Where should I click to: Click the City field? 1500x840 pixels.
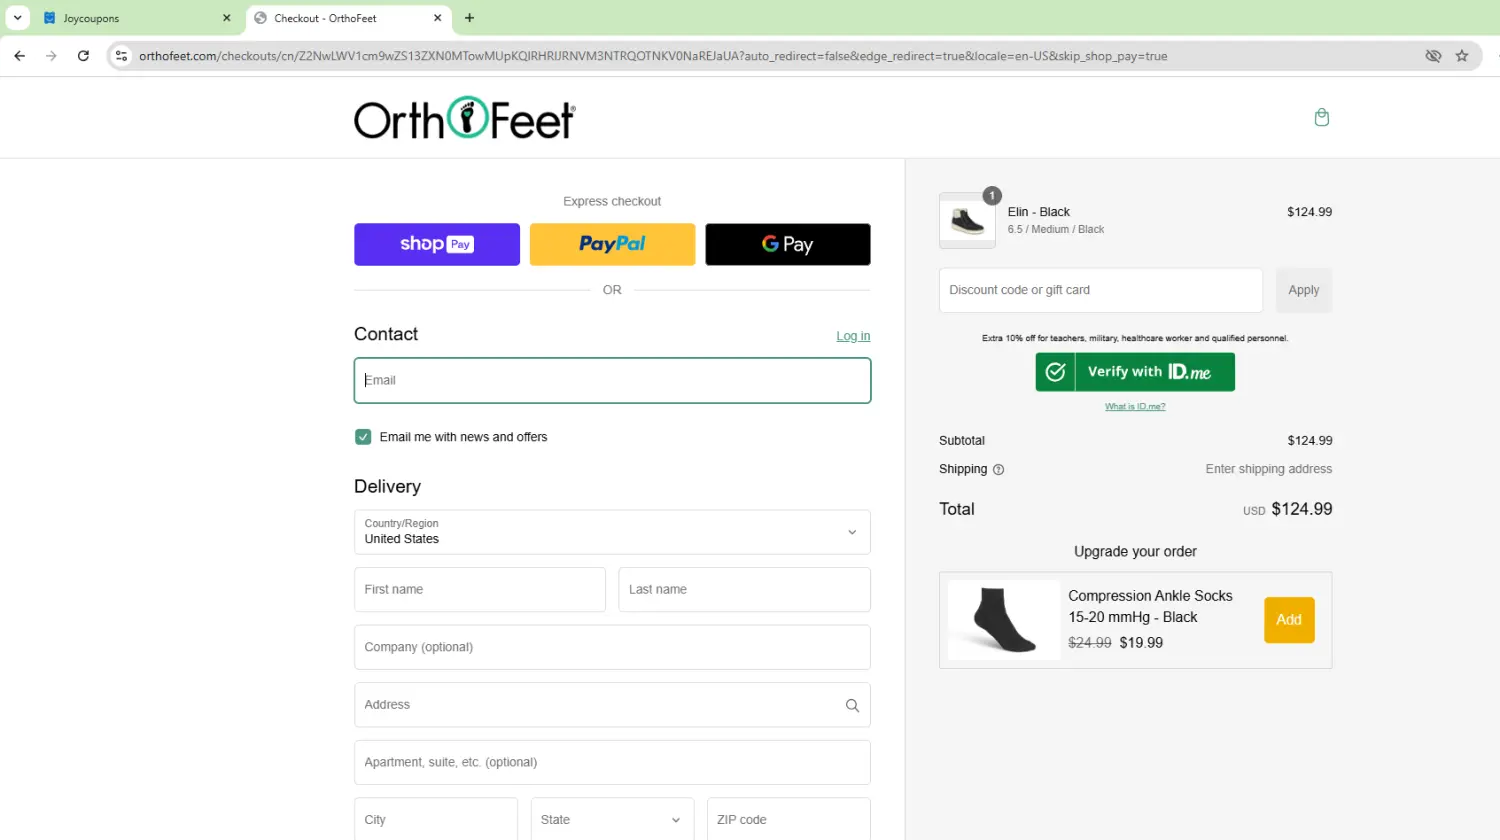[436, 819]
